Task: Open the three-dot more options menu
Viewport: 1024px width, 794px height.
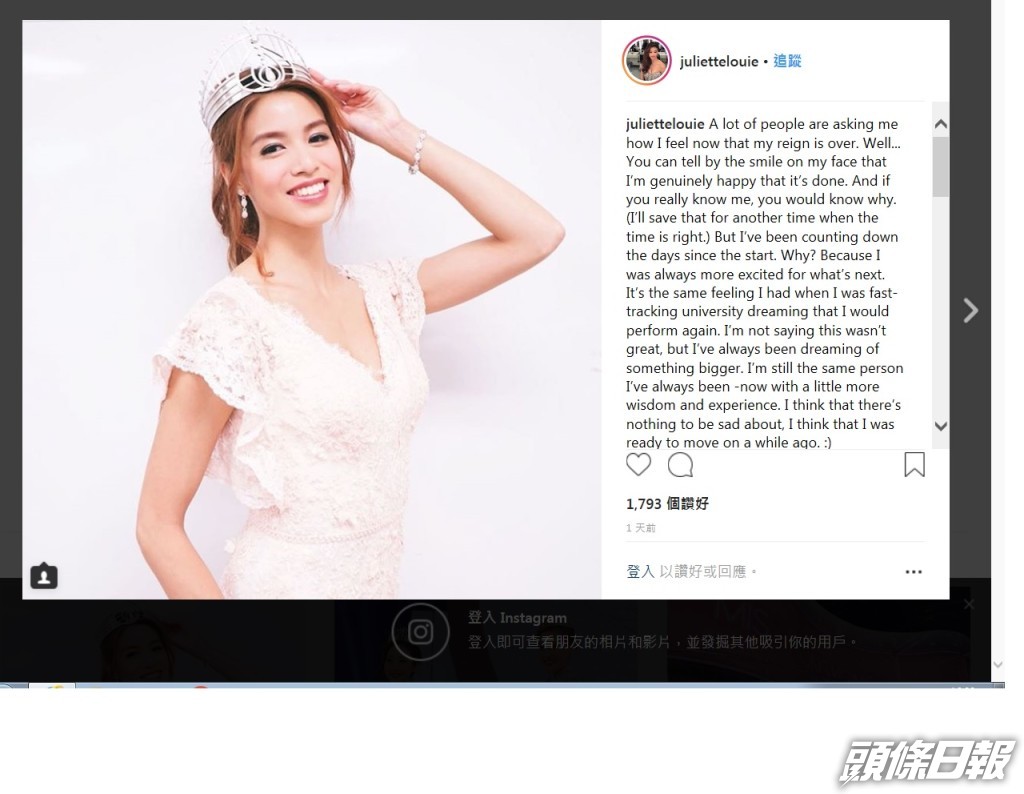Action: [x=913, y=572]
